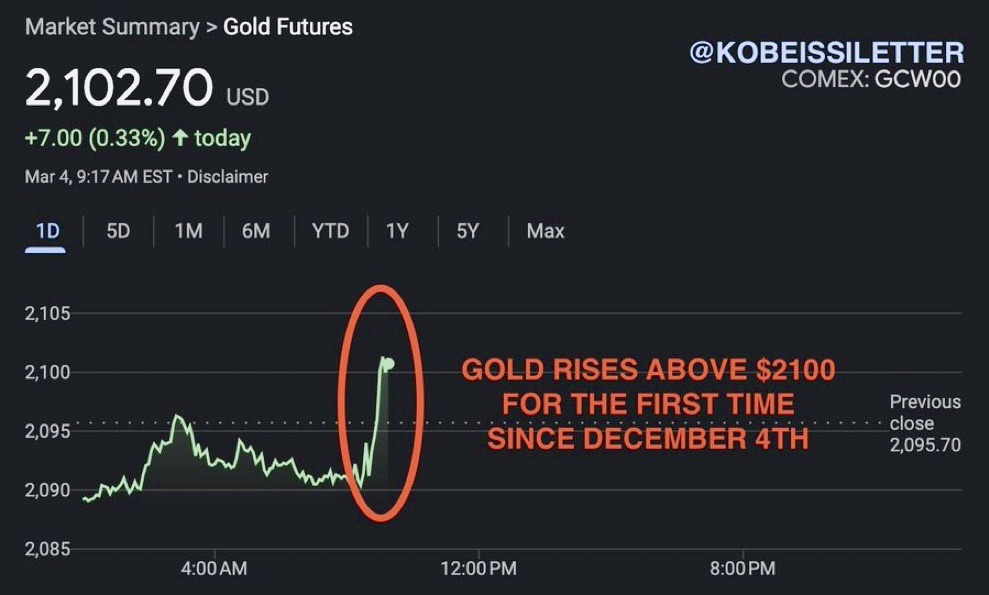Select the Max range tab

pos(545,231)
